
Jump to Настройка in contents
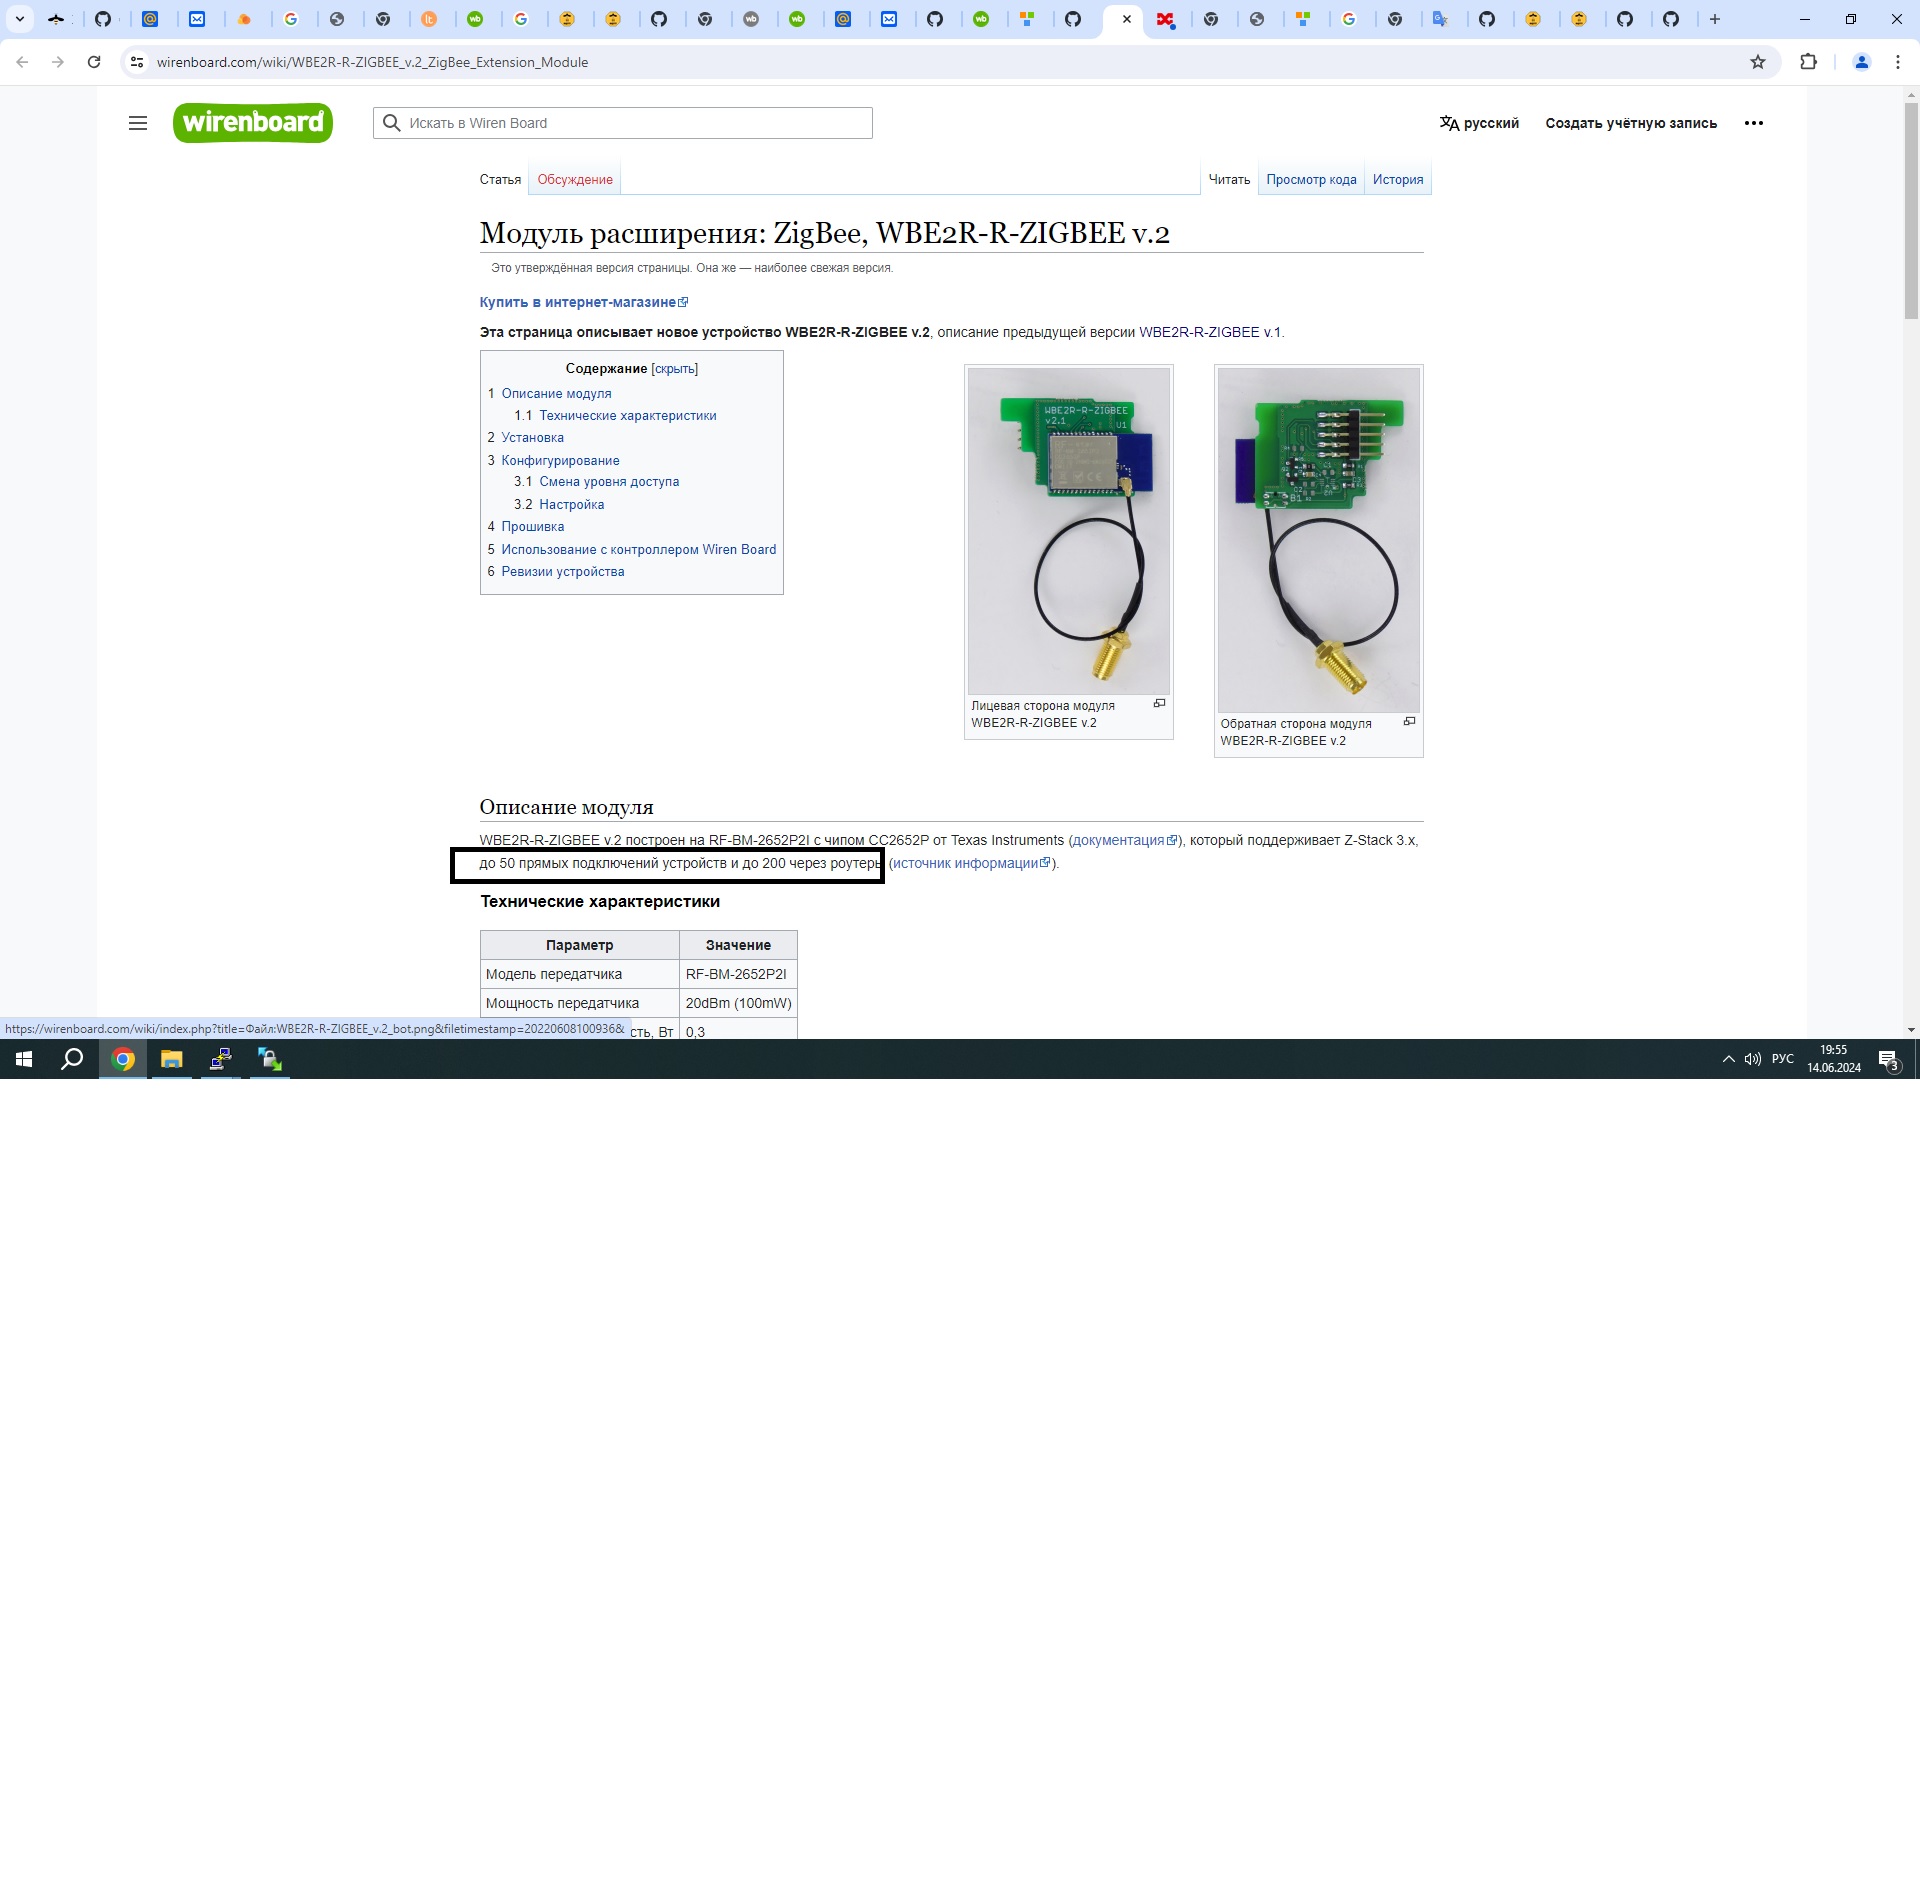point(571,504)
